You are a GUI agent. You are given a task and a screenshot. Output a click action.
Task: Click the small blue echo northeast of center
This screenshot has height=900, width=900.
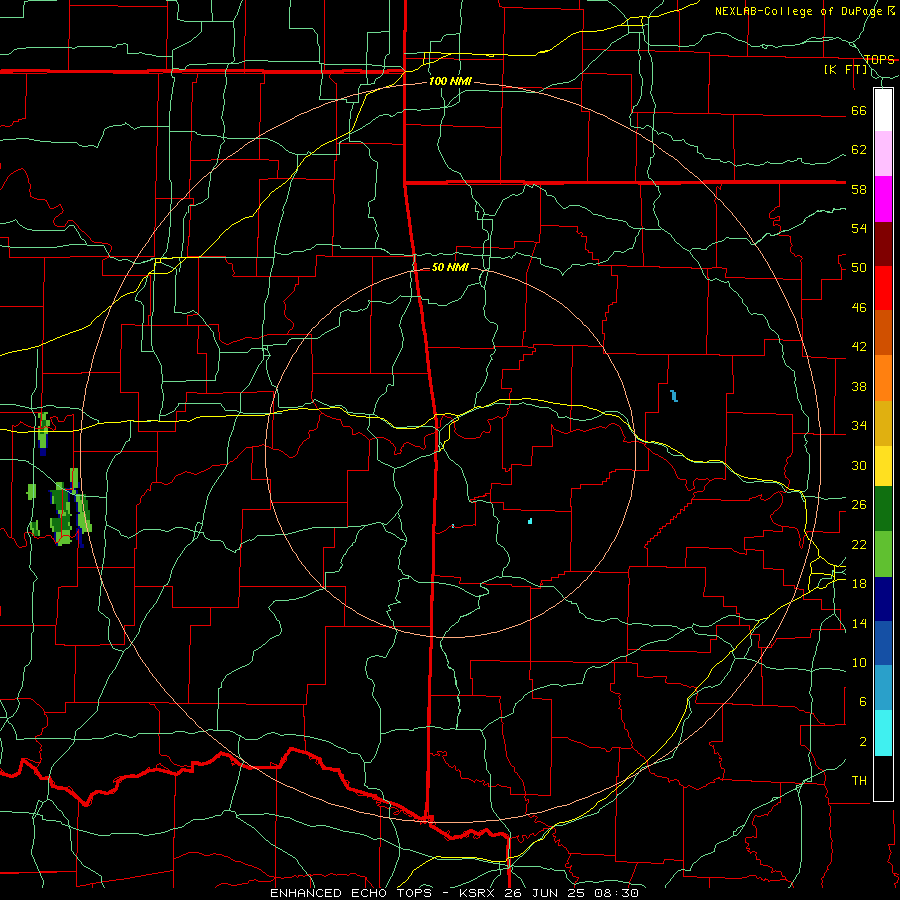click(x=674, y=395)
